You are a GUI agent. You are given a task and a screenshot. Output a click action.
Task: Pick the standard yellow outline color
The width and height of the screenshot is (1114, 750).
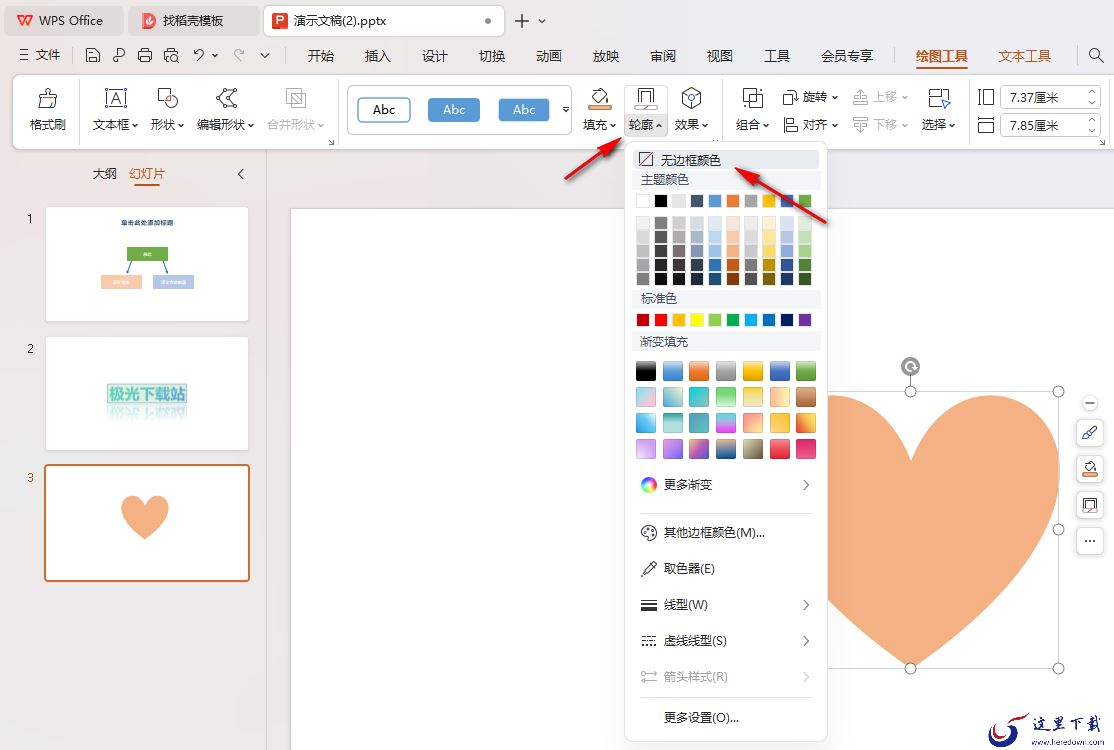click(697, 320)
